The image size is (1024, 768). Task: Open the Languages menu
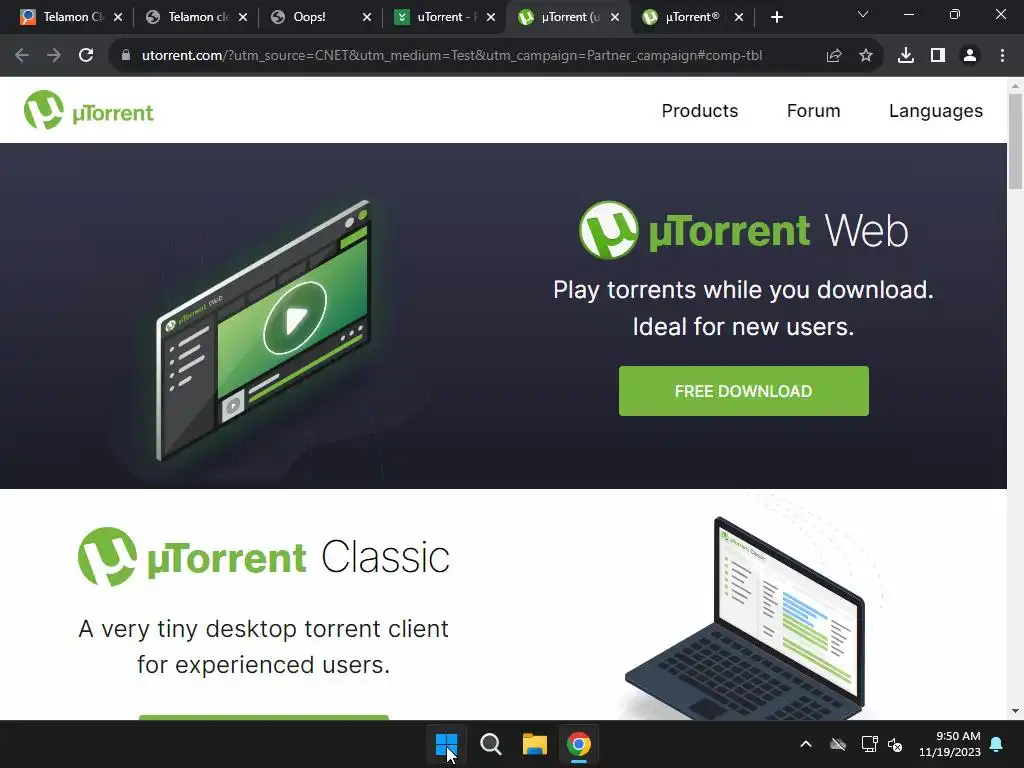935,111
